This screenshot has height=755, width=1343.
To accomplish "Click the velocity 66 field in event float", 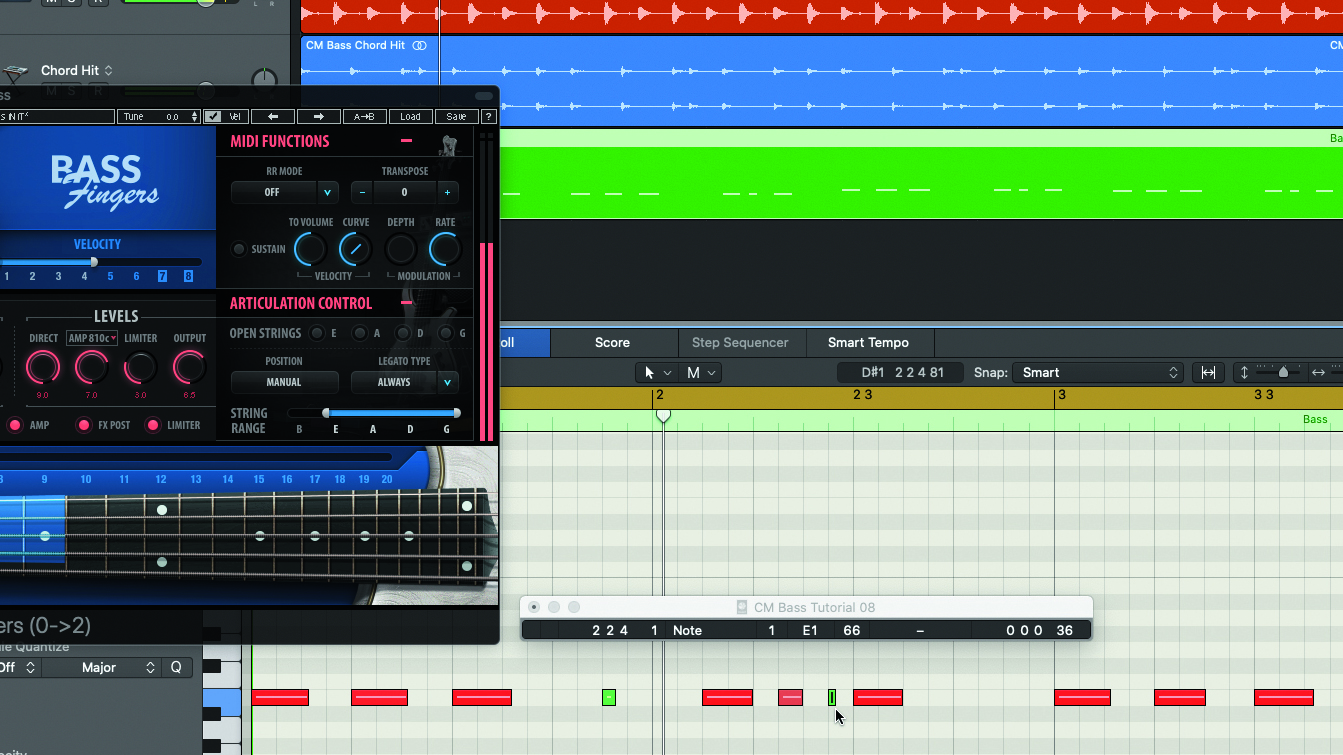I will tap(851, 630).
